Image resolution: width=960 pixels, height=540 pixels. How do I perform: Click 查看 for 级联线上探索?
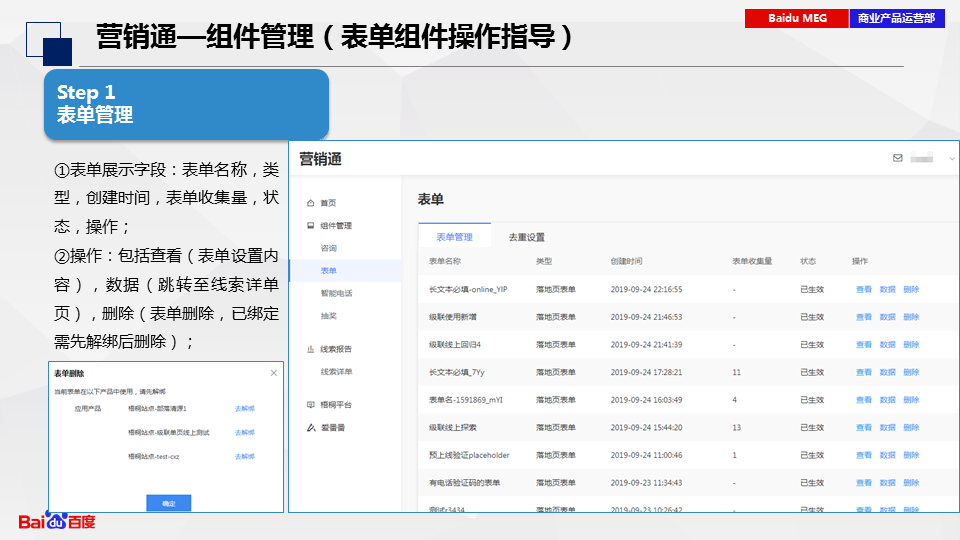point(864,427)
